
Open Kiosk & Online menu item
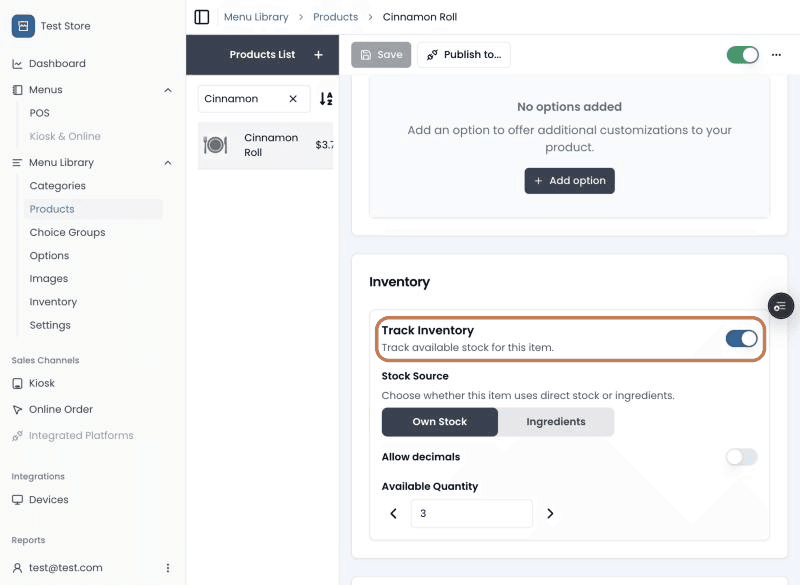pyautogui.click(x=65, y=137)
